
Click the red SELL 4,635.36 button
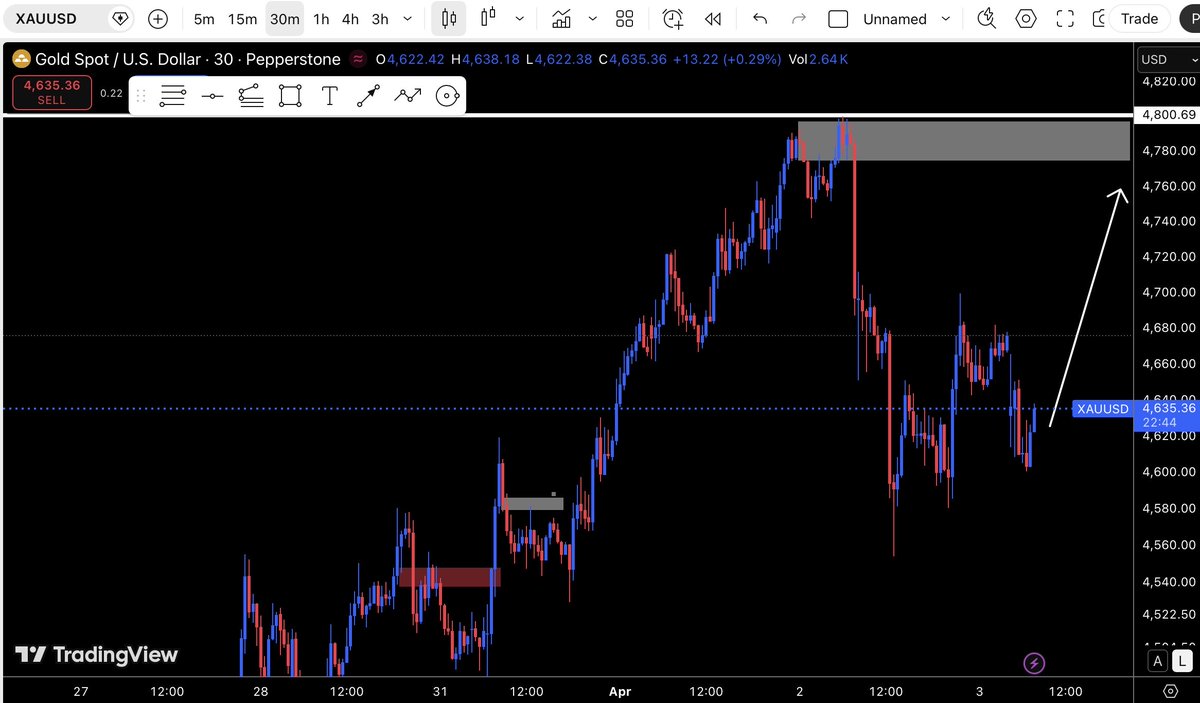click(x=52, y=92)
